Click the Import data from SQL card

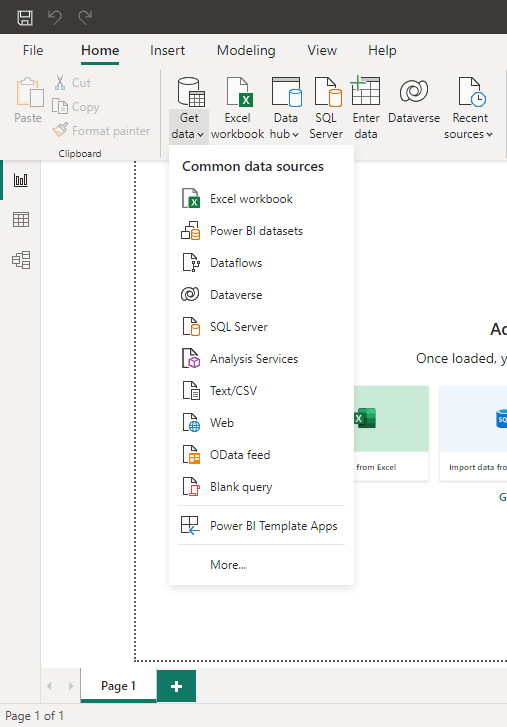[473, 433]
